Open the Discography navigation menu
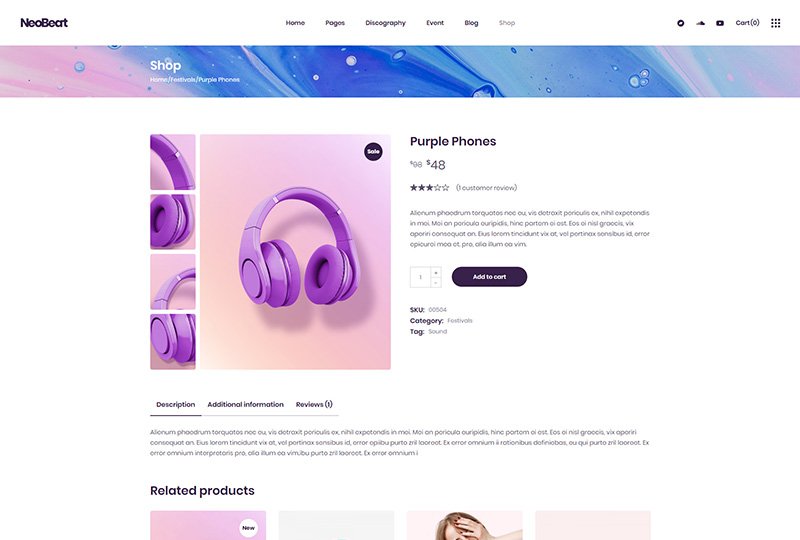Image resolution: width=800 pixels, height=540 pixels. (386, 23)
